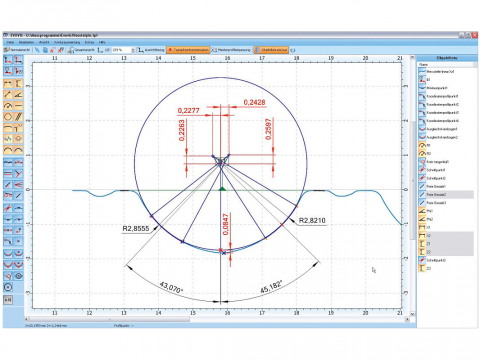Select the circle drawing tool in left palette

[x=8, y=117]
